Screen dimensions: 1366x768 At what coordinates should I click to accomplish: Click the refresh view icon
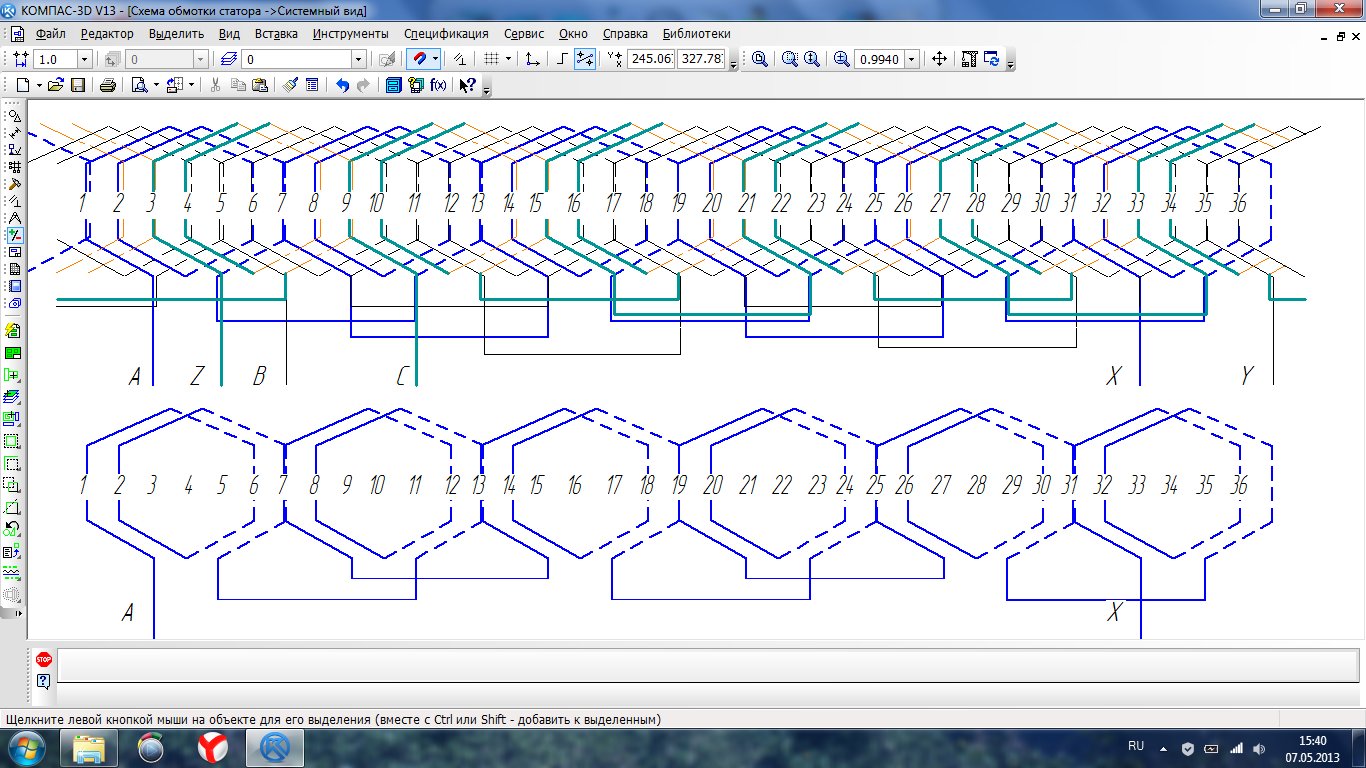click(992, 59)
